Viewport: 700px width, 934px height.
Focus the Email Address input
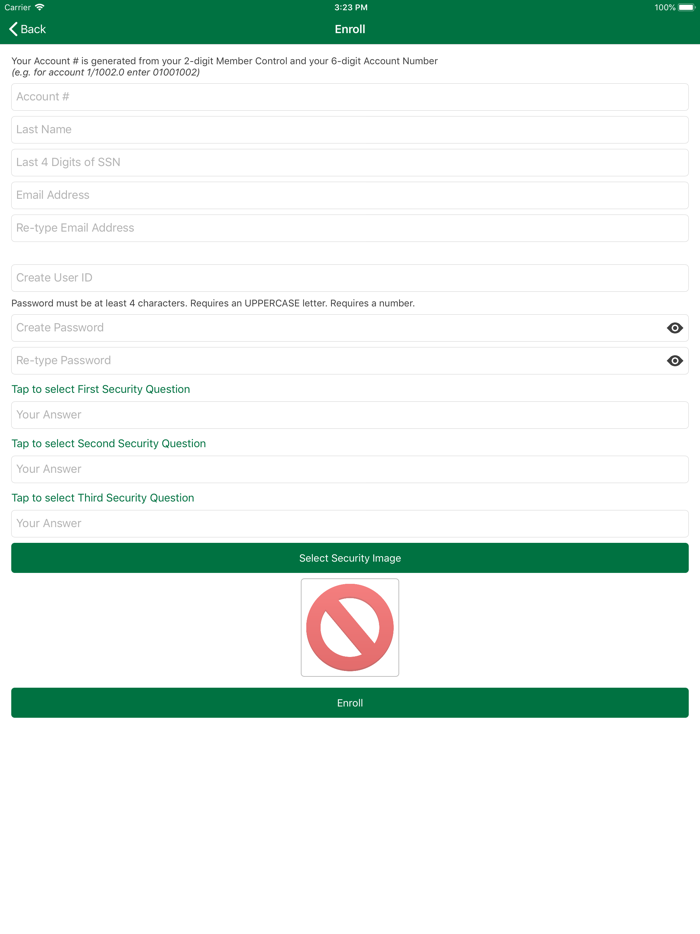pyautogui.click(x=350, y=195)
